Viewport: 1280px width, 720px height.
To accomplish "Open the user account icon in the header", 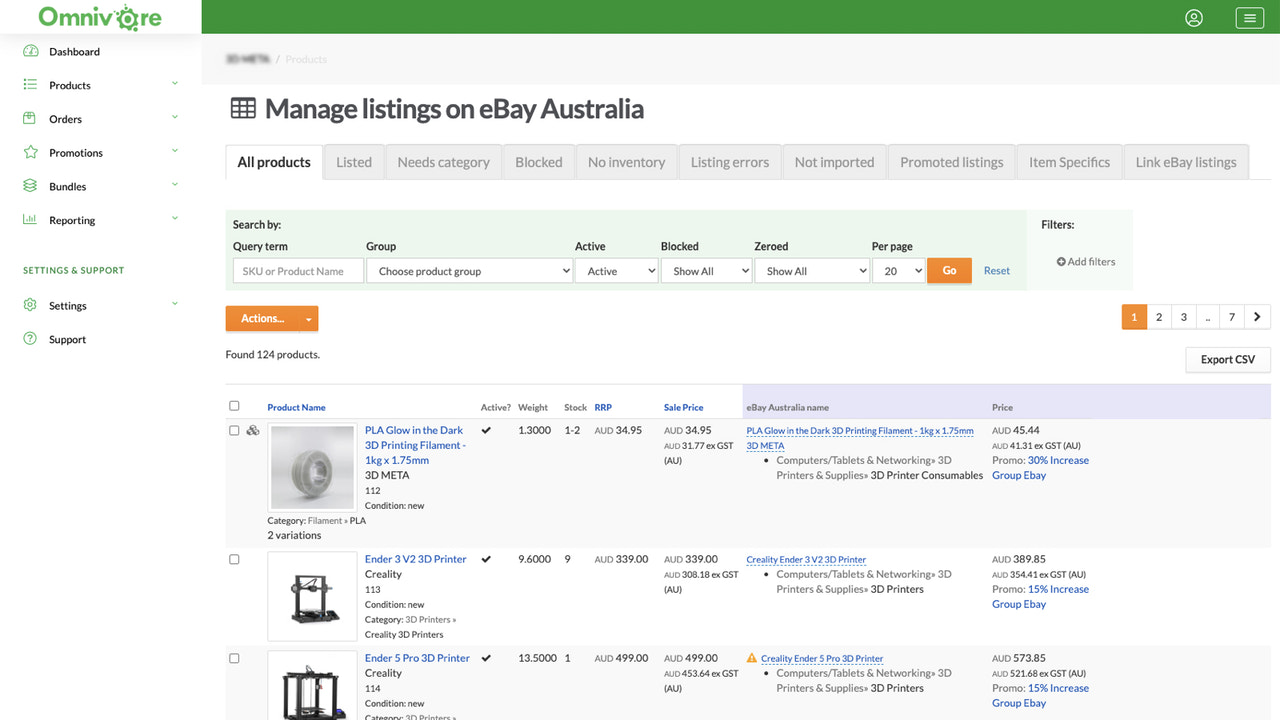I will tap(1193, 17).
